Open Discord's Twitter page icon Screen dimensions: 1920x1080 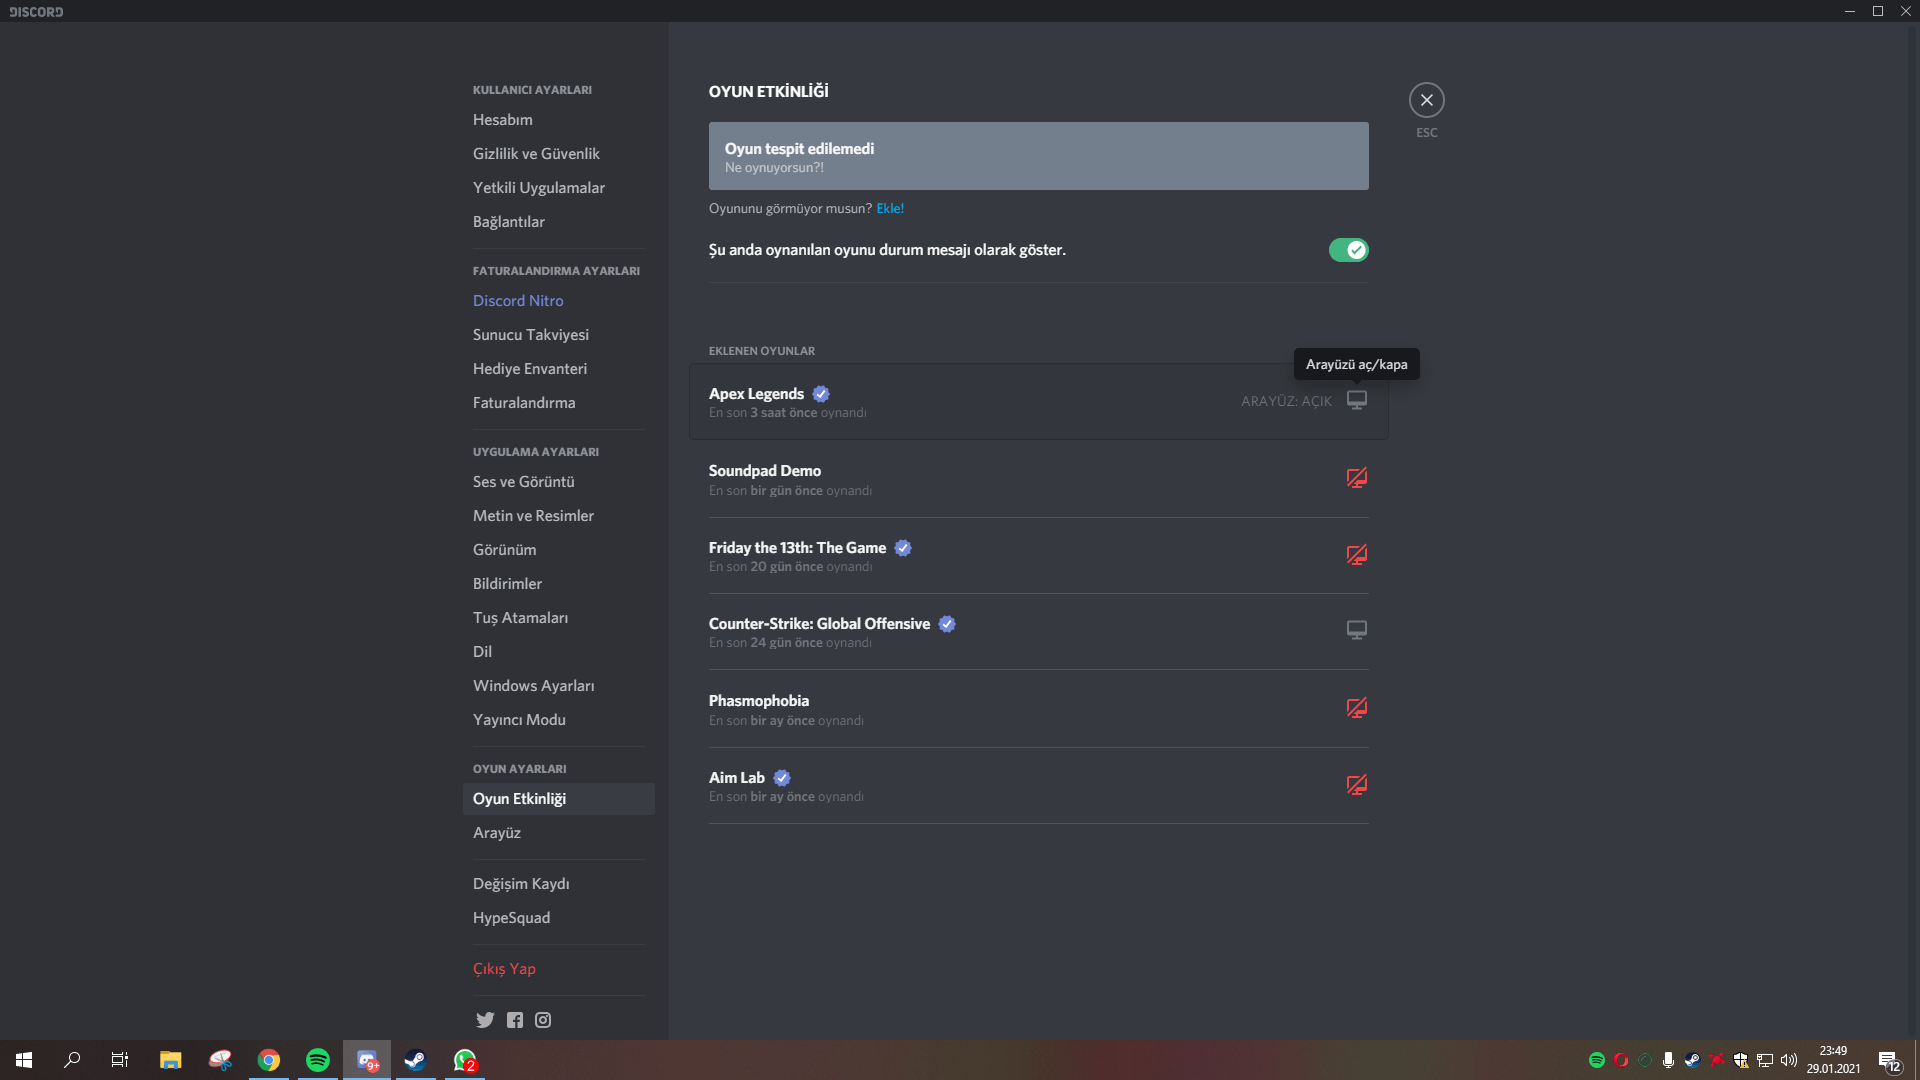click(x=485, y=1020)
